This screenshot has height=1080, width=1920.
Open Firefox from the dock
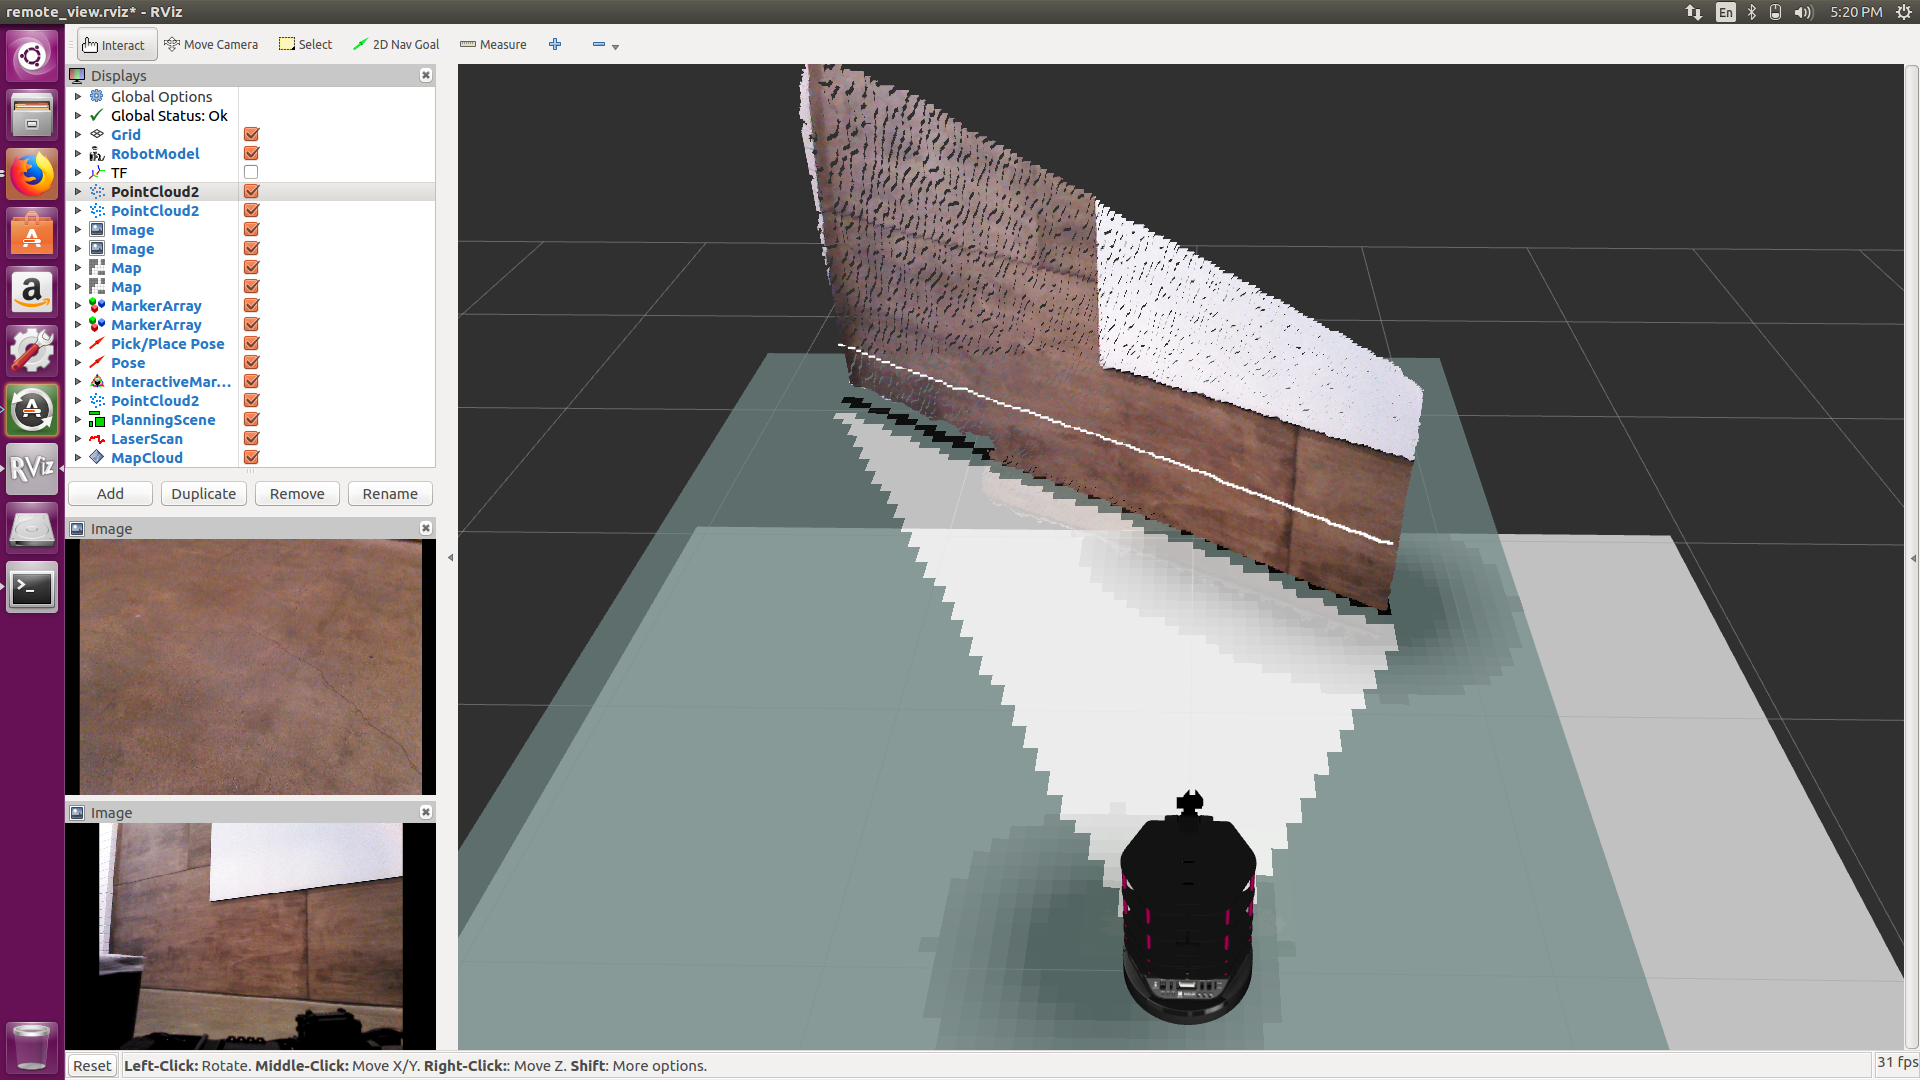pos(32,175)
